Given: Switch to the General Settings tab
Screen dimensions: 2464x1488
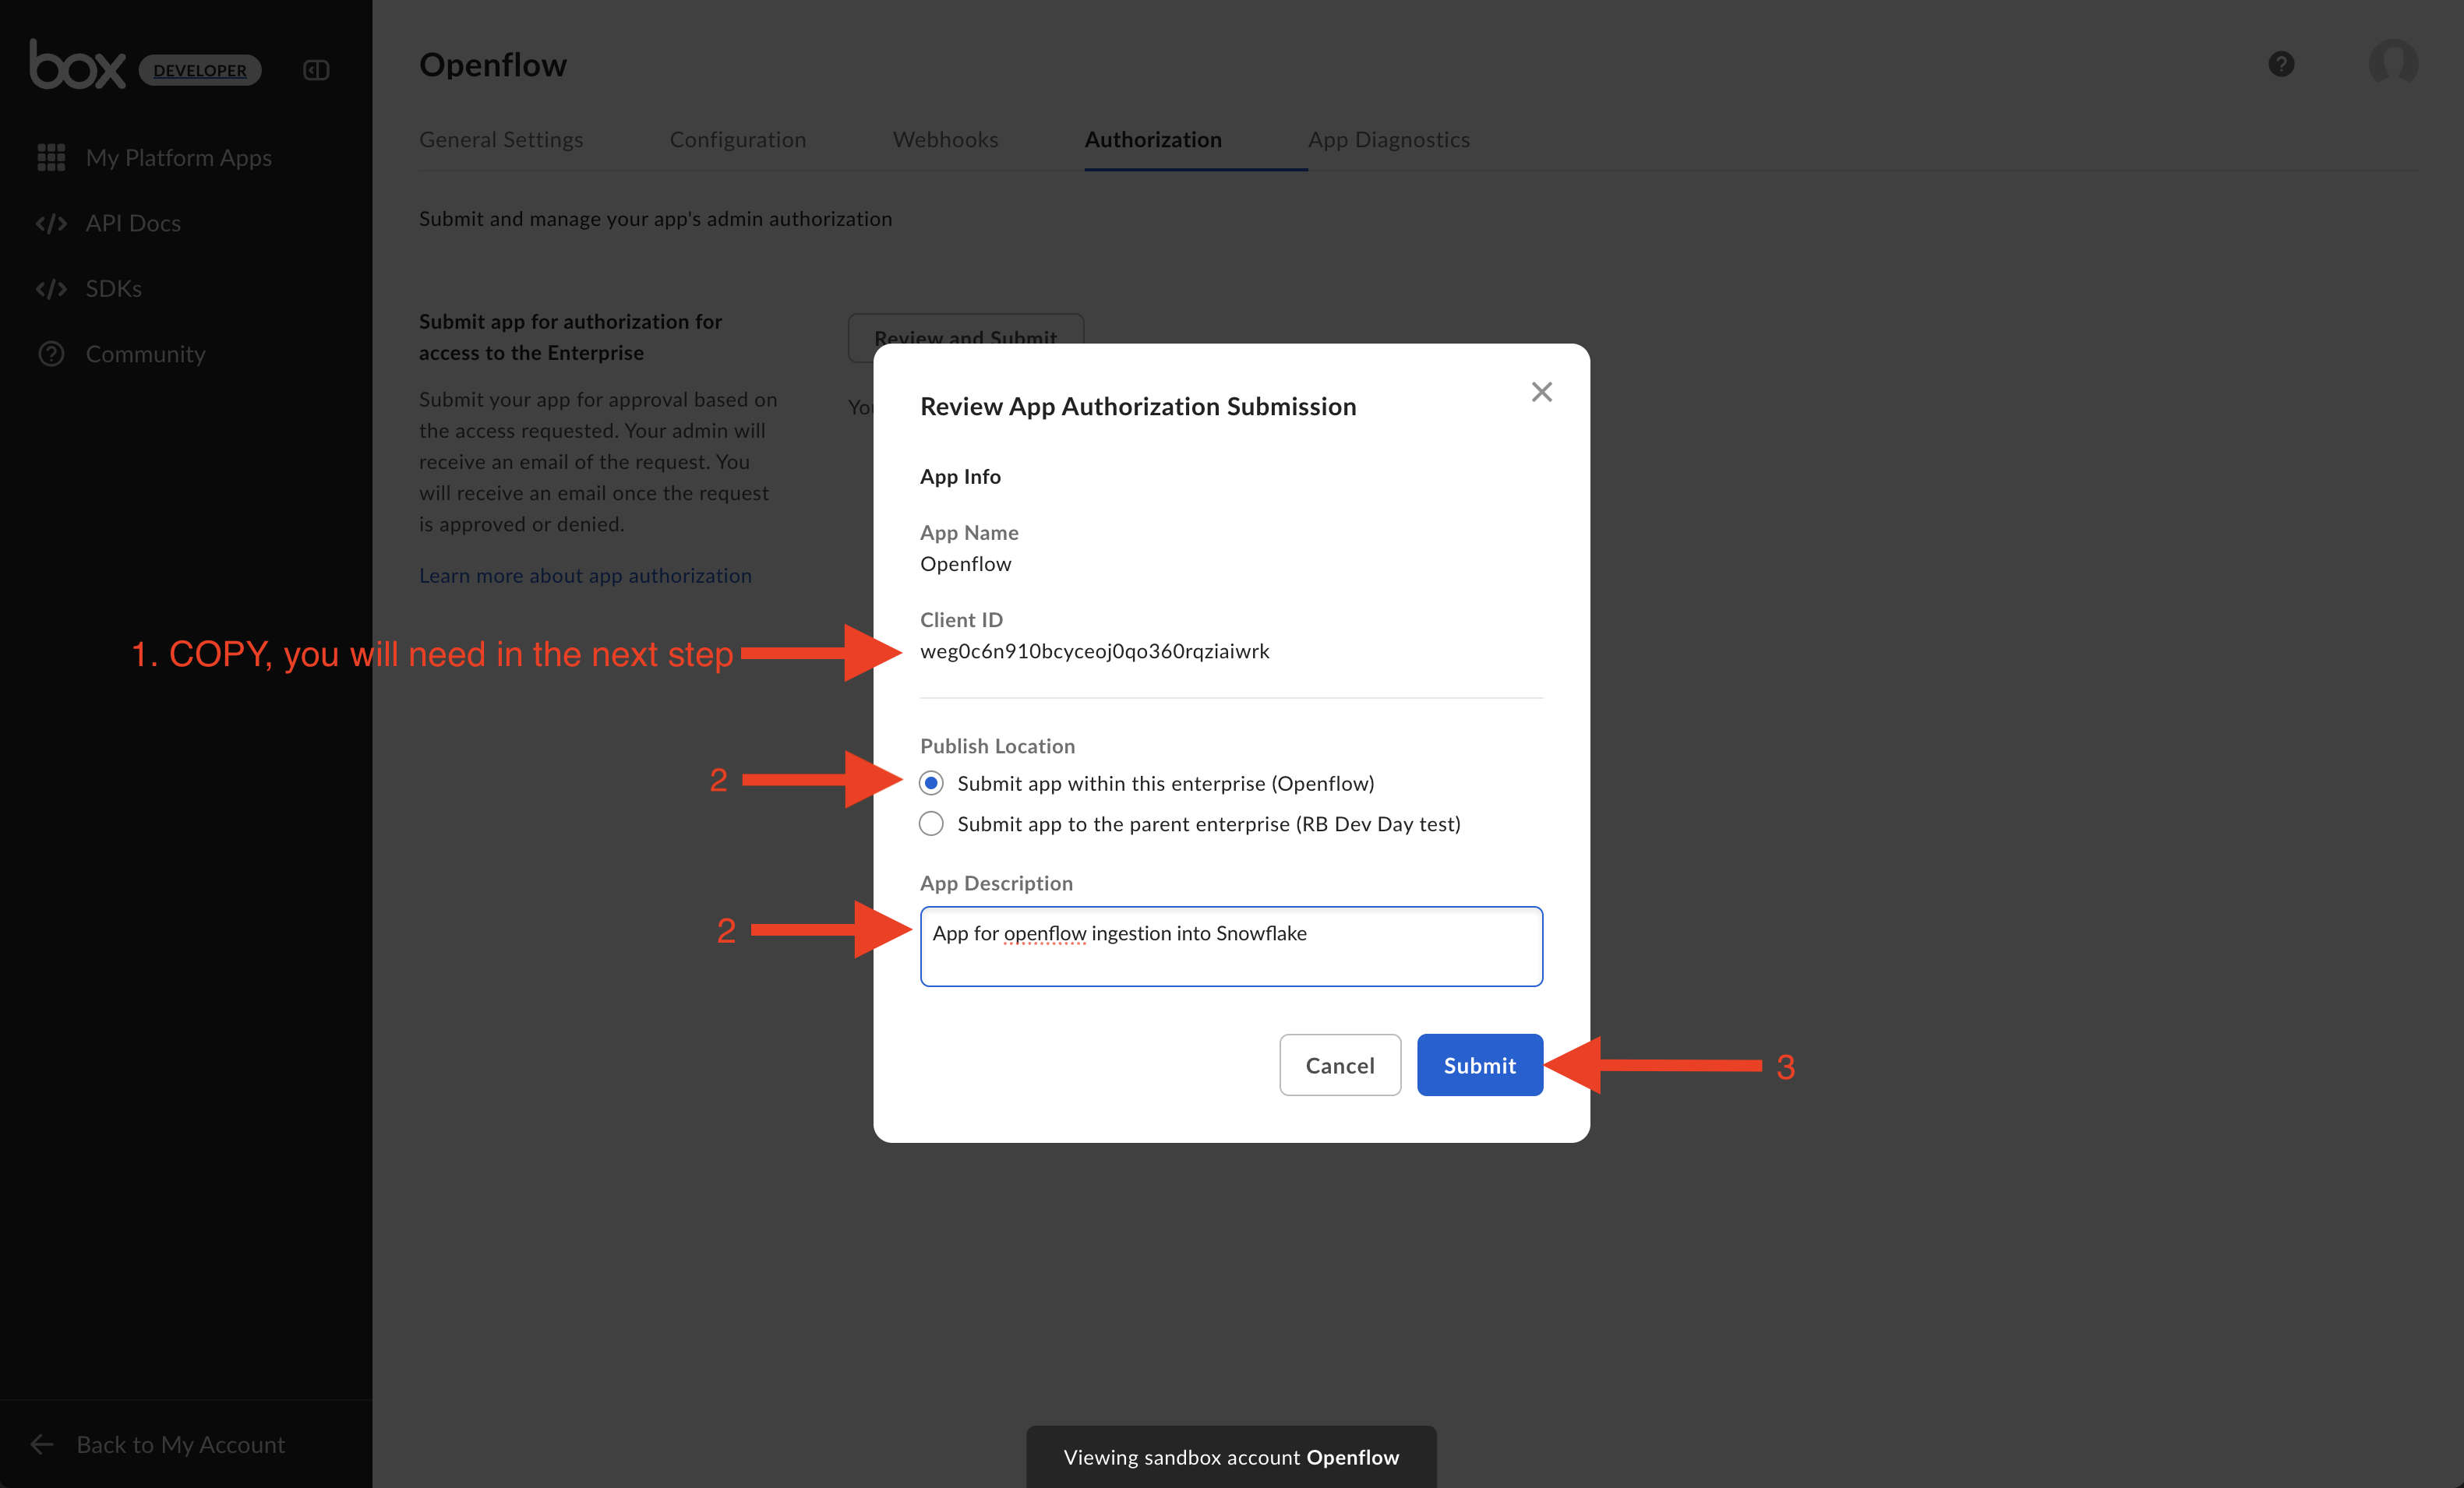Looking at the screenshot, I should pos(501,140).
